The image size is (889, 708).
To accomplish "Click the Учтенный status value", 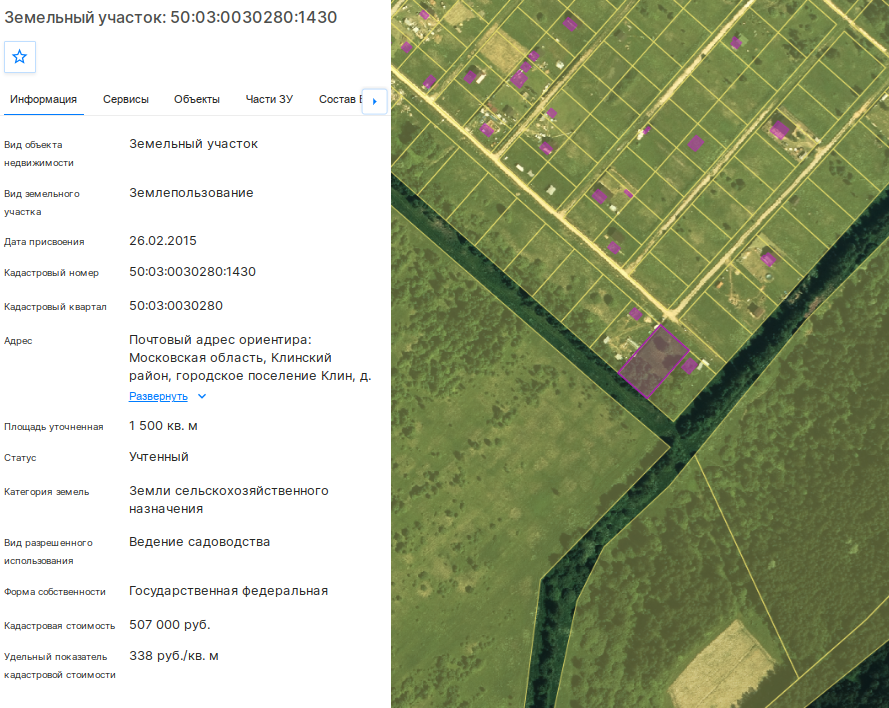I will click(159, 457).
